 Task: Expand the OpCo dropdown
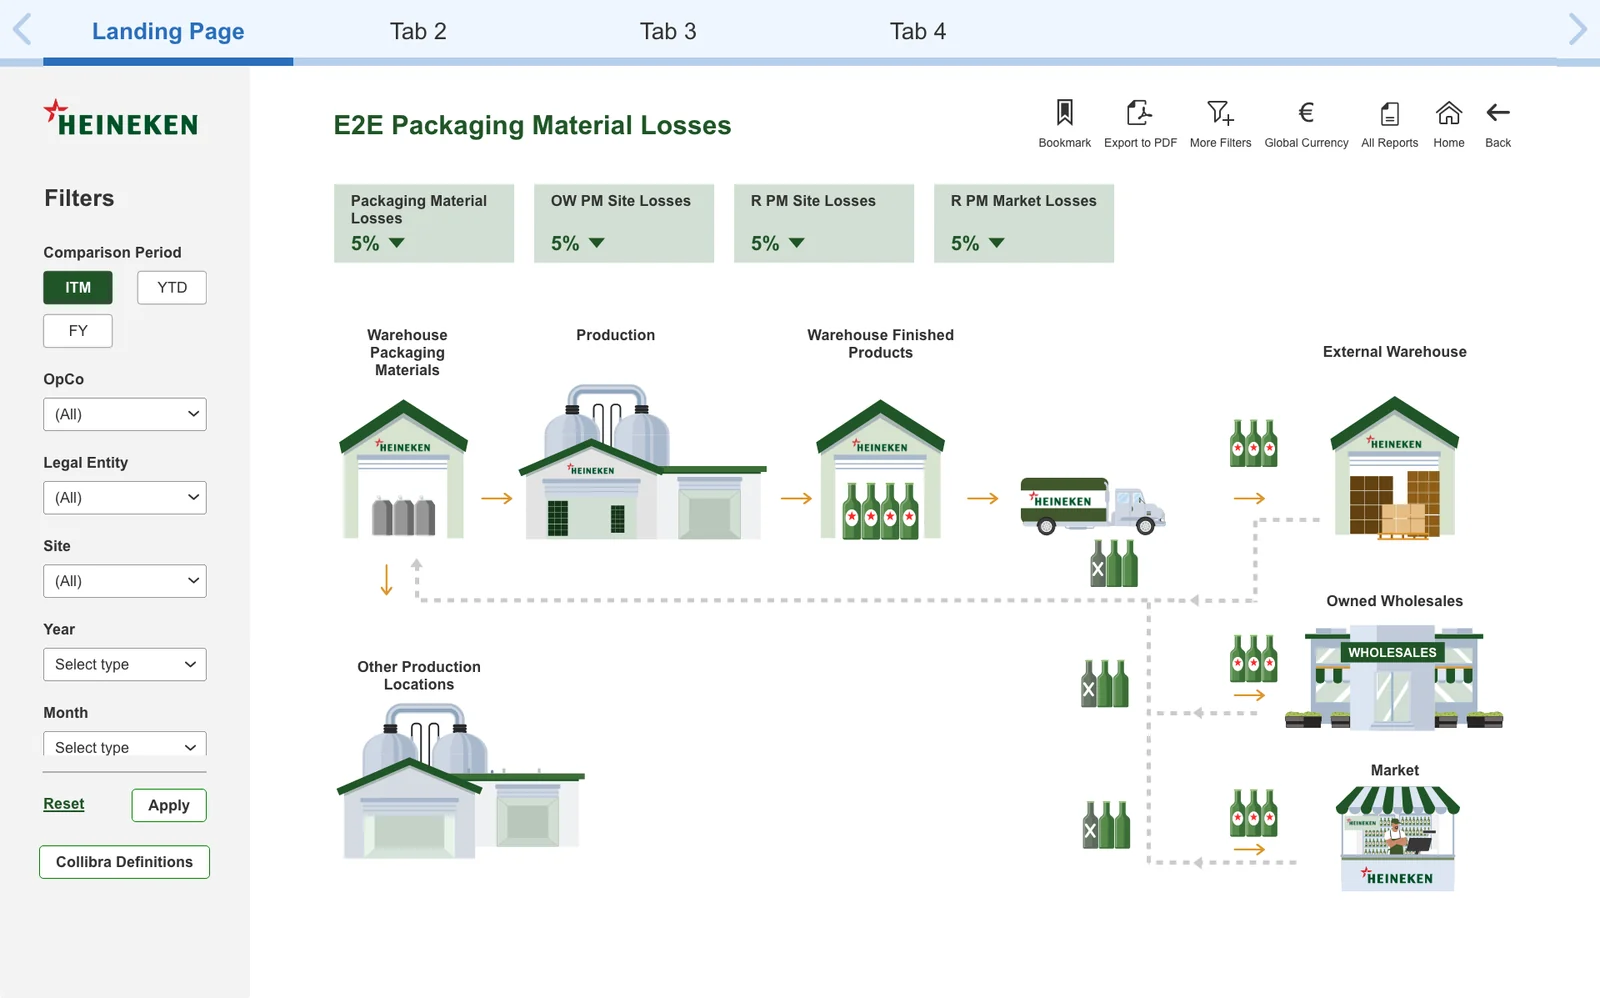125,415
